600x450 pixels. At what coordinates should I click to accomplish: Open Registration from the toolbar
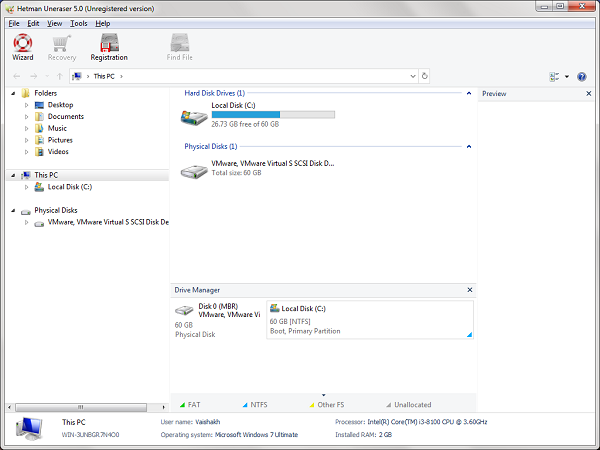point(109,47)
